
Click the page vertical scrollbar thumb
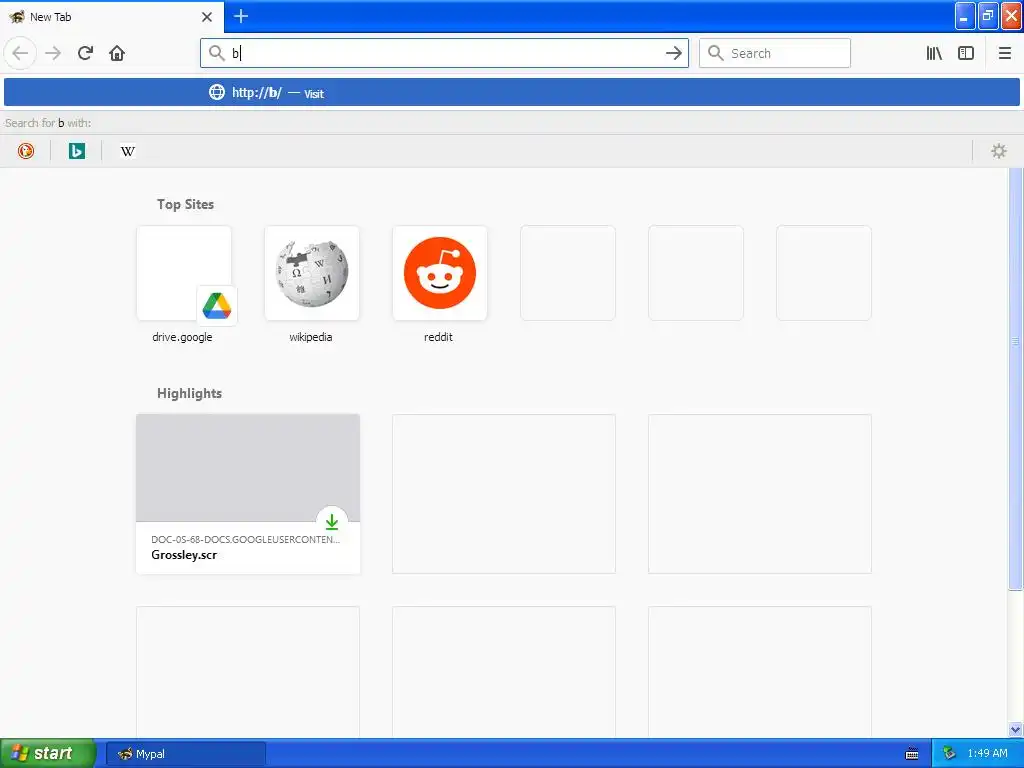(x=1016, y=379)
